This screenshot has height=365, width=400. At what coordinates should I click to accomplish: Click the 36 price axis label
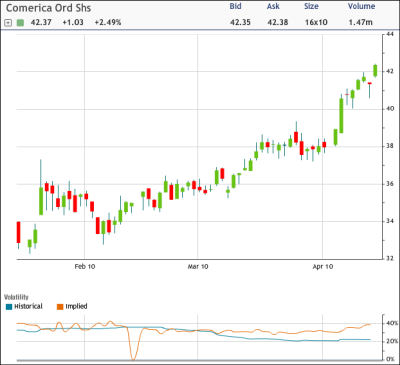390,184
